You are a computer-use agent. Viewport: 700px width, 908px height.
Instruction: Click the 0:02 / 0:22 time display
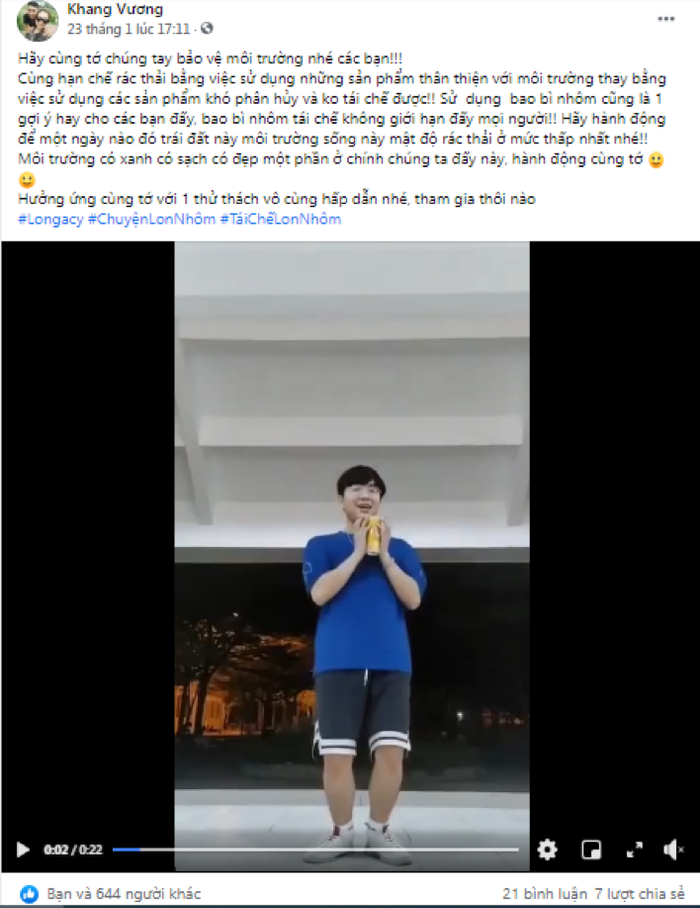(x=73, y=850)
